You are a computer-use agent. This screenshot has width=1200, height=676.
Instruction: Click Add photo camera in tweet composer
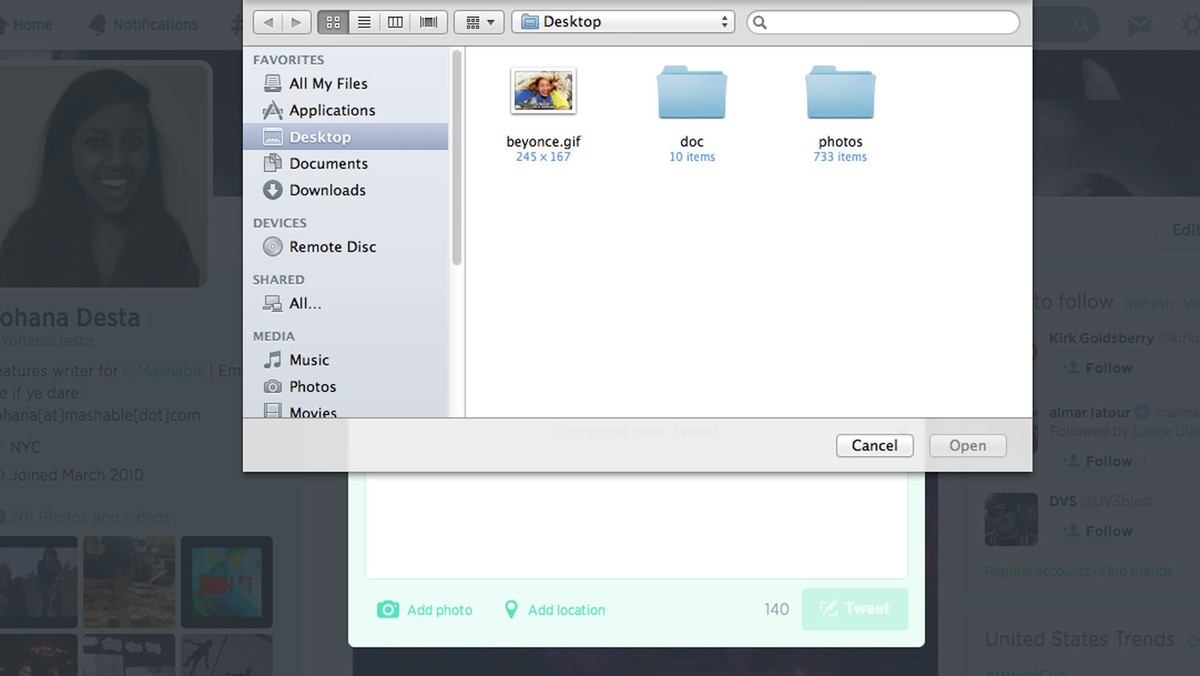(388, 610)
